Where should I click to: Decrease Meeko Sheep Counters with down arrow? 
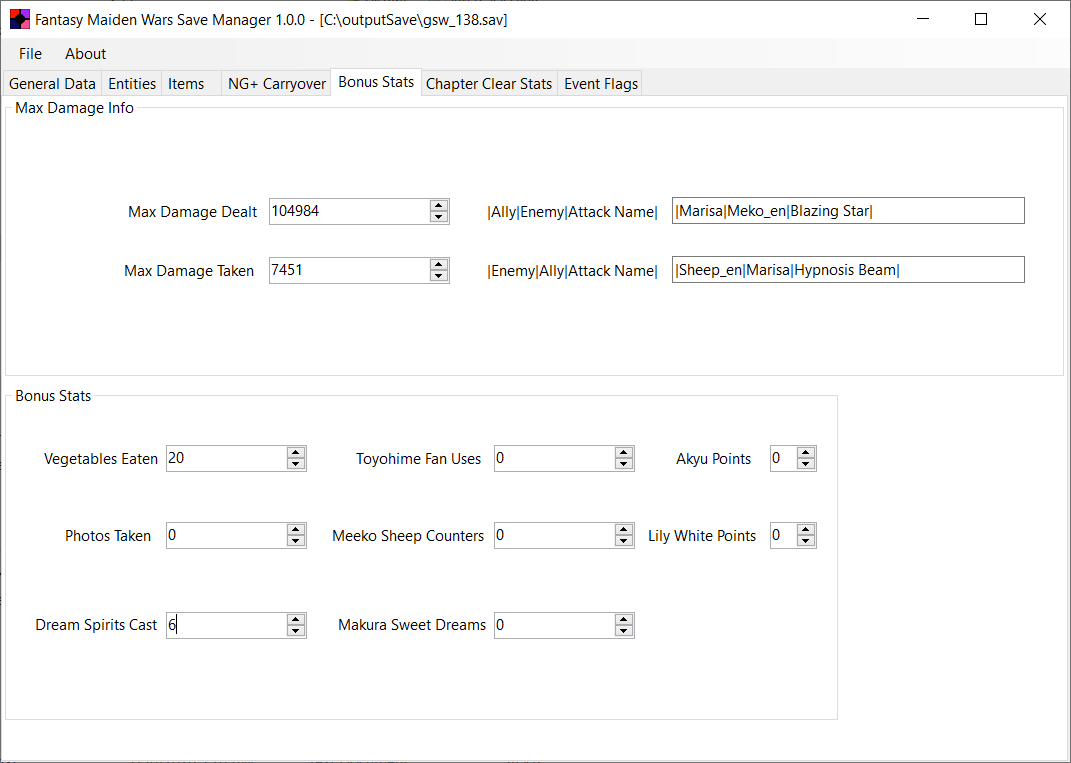624,542
